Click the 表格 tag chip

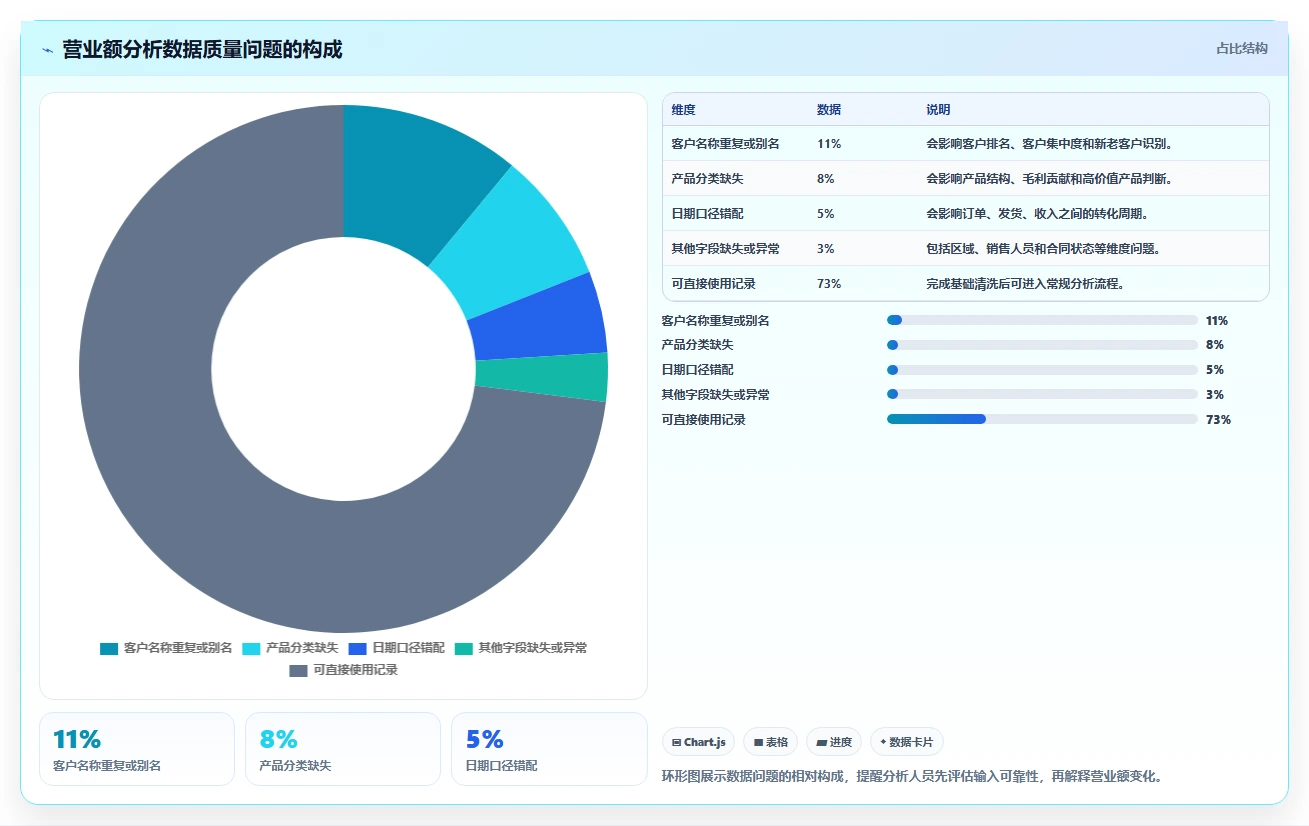point(771,742)
